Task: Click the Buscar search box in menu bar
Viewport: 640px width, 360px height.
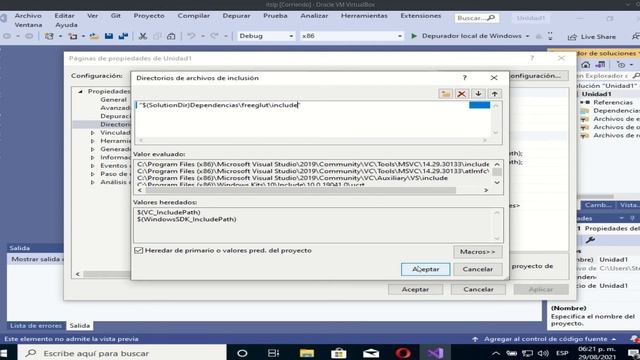Action: click(476, 18)
